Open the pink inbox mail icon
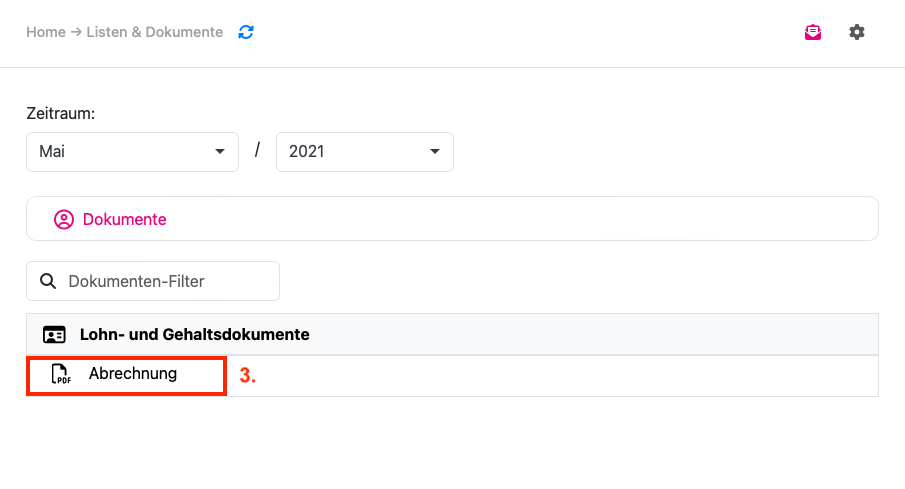The image size is (905, 489). point(813,32)
